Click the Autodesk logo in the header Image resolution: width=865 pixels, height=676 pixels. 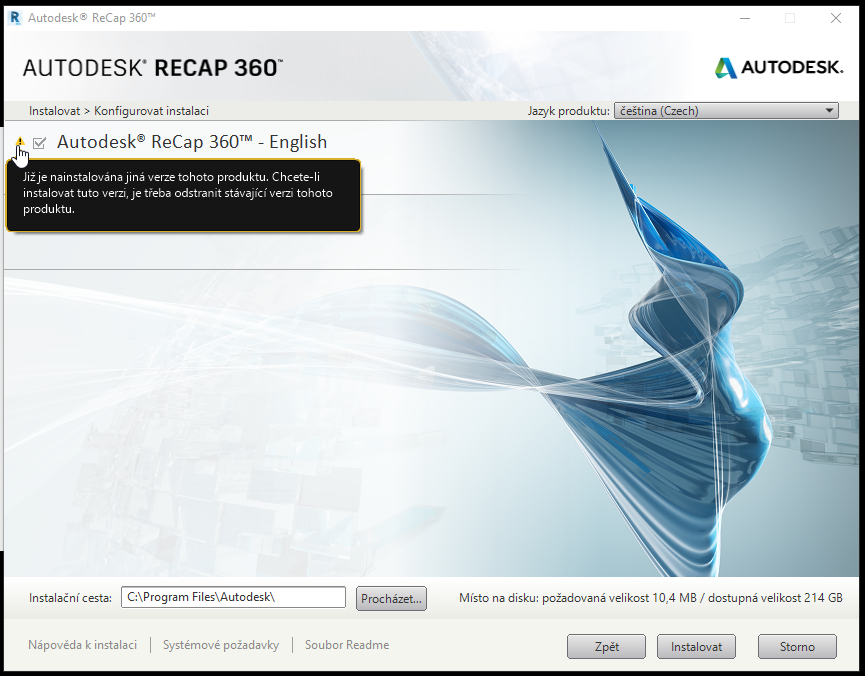click(778, 67)
